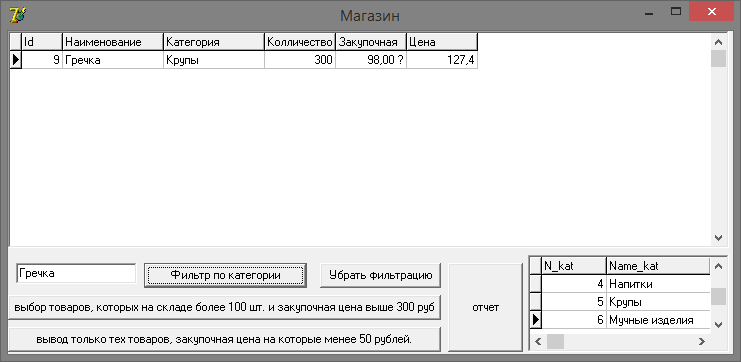This screenshot has height=362, width=741.
Task: Select the purchase price cell '98,00 ?'
Action: 371,60
